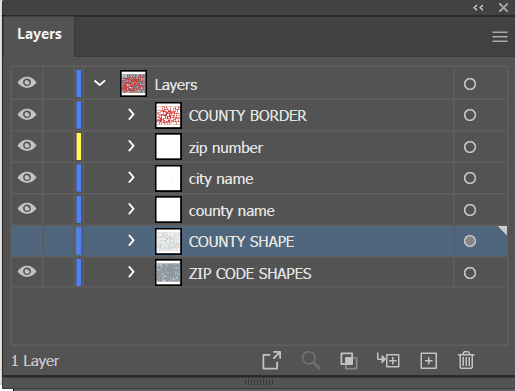Expand the zip number sublayer

(131, 146)
